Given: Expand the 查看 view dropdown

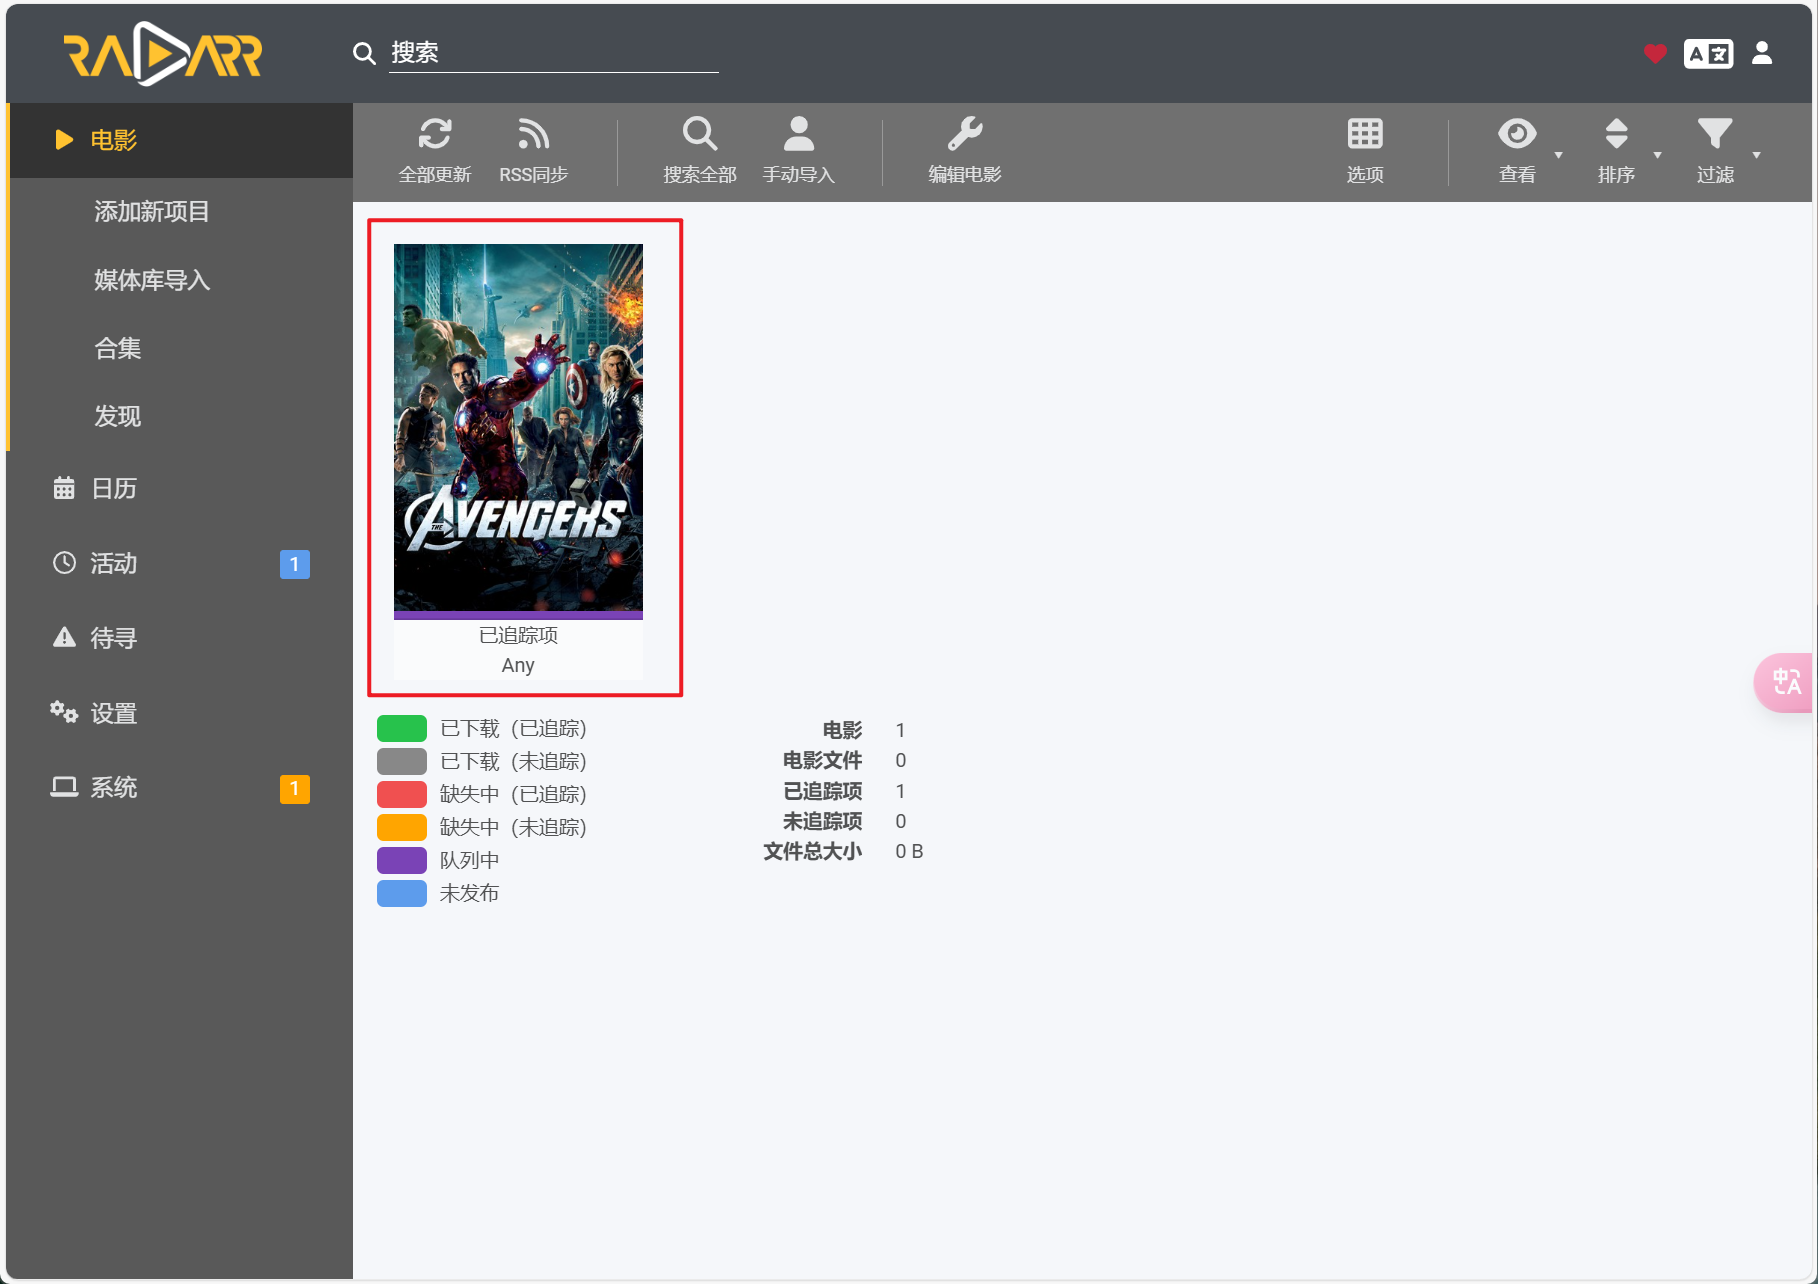Looking at the screenshot, I should pos(1527,151).
